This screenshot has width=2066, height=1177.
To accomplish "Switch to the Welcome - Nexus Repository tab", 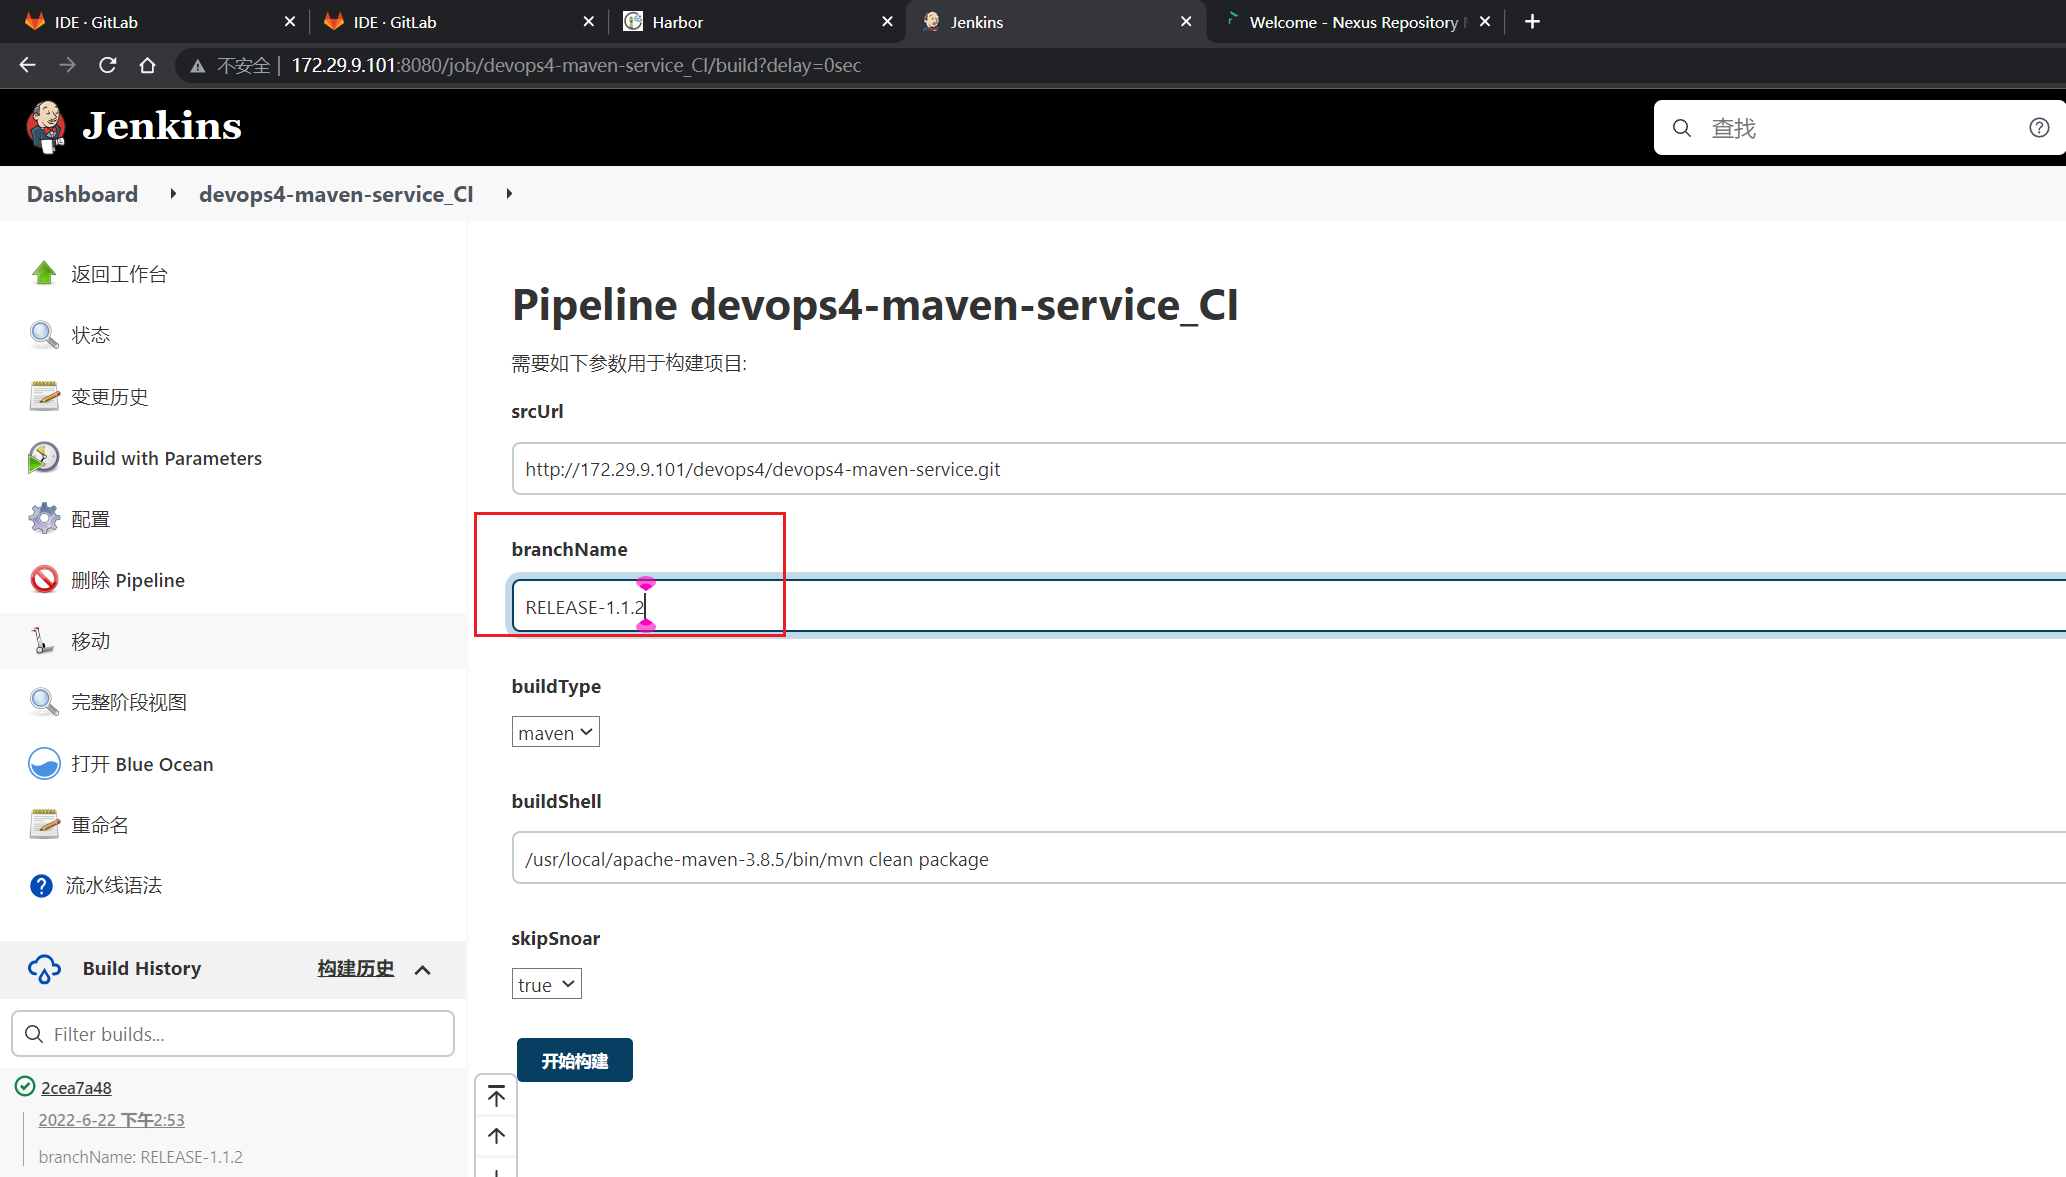I will coord(1354,22).
